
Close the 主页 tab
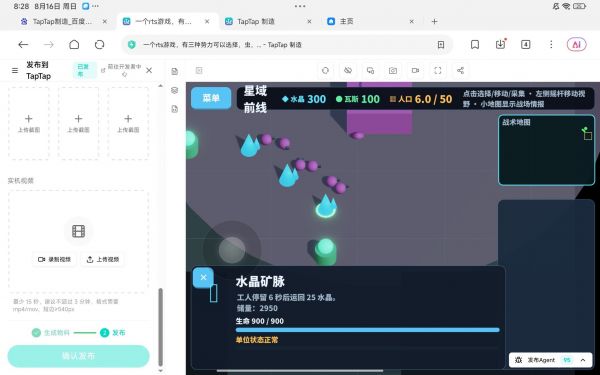click(412, 21)
